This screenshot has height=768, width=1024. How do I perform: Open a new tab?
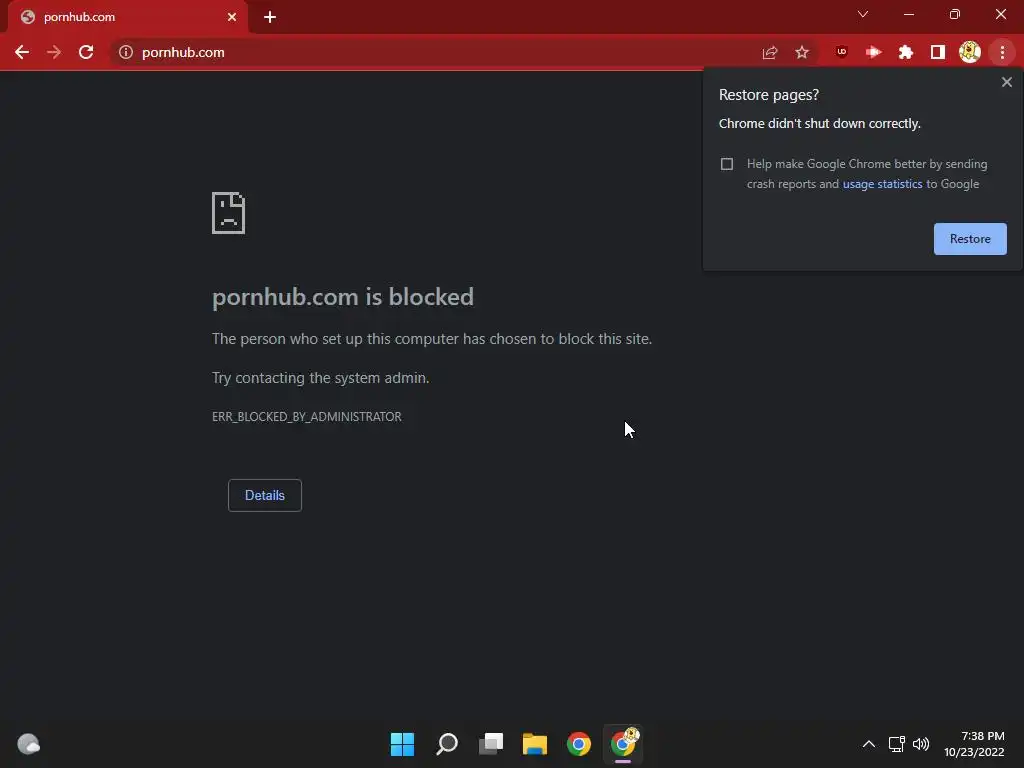270,17
